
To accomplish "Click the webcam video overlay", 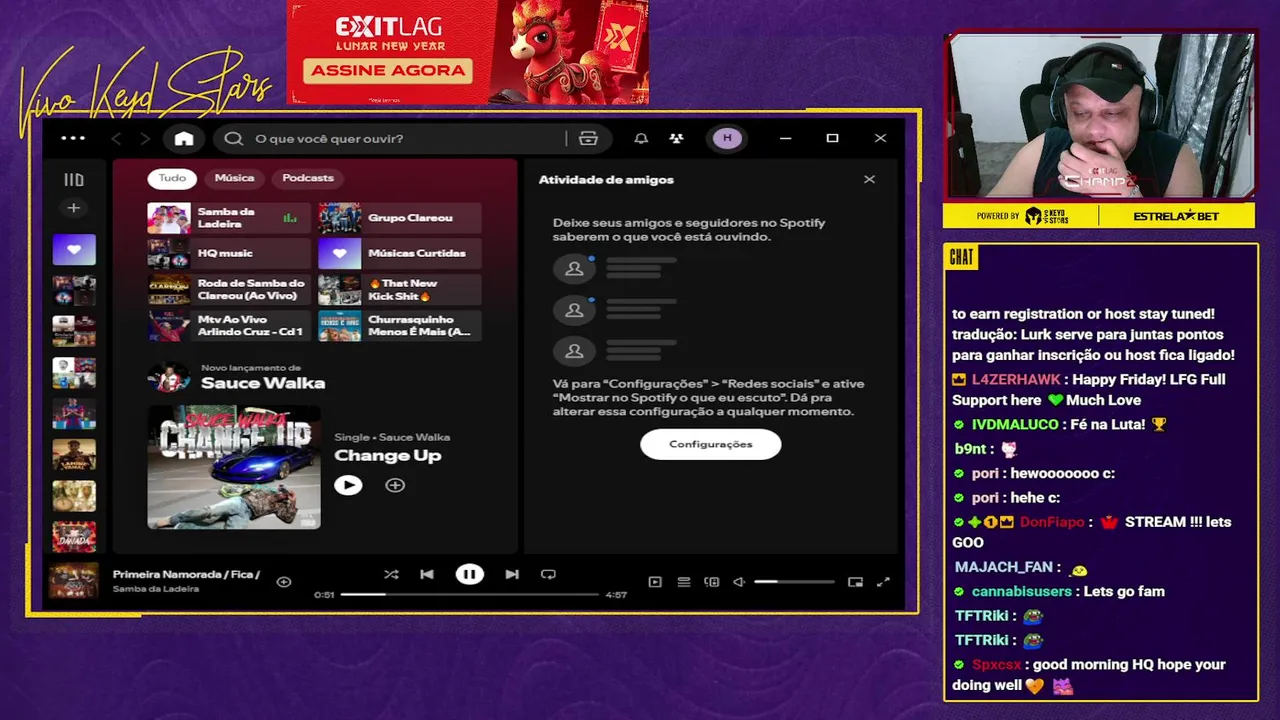I will tap(1100, 114).
